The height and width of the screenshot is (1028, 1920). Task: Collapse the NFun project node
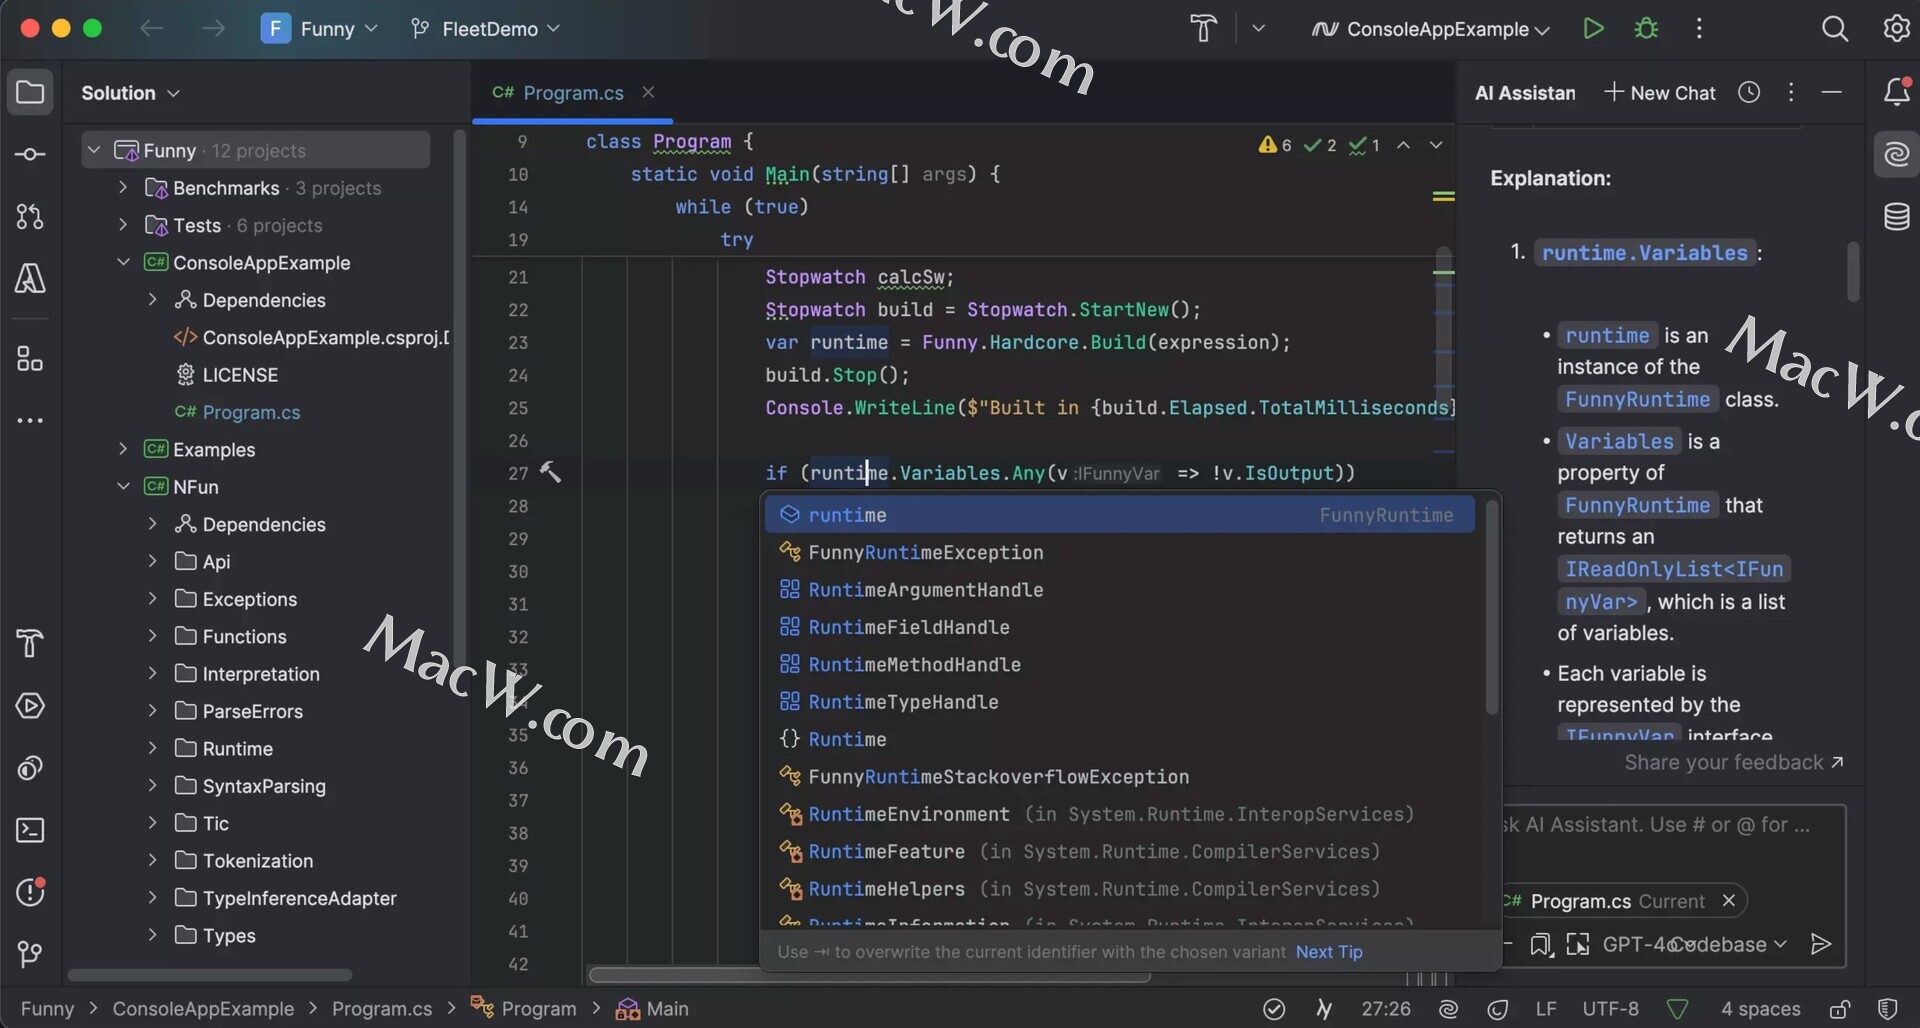tap(123, 487)
